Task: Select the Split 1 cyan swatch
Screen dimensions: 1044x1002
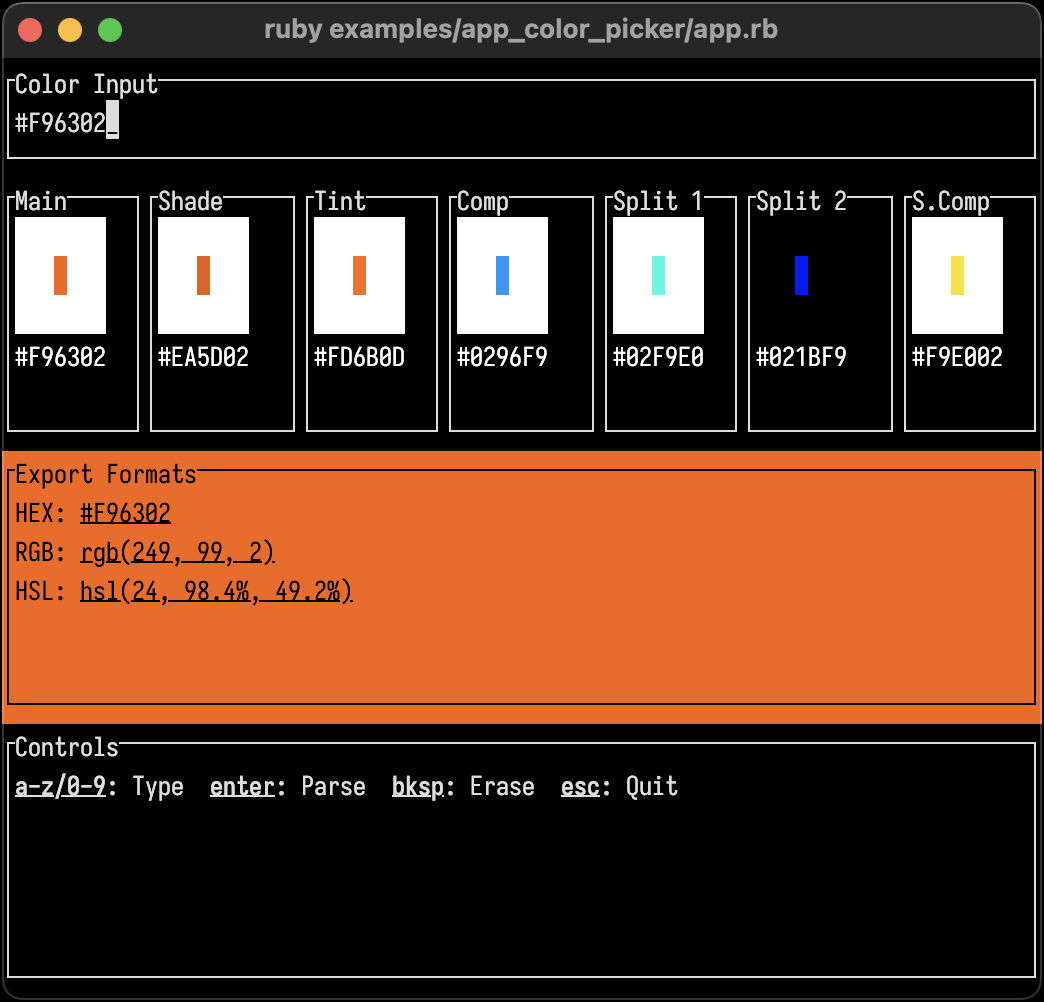Action: pos(658,275)
